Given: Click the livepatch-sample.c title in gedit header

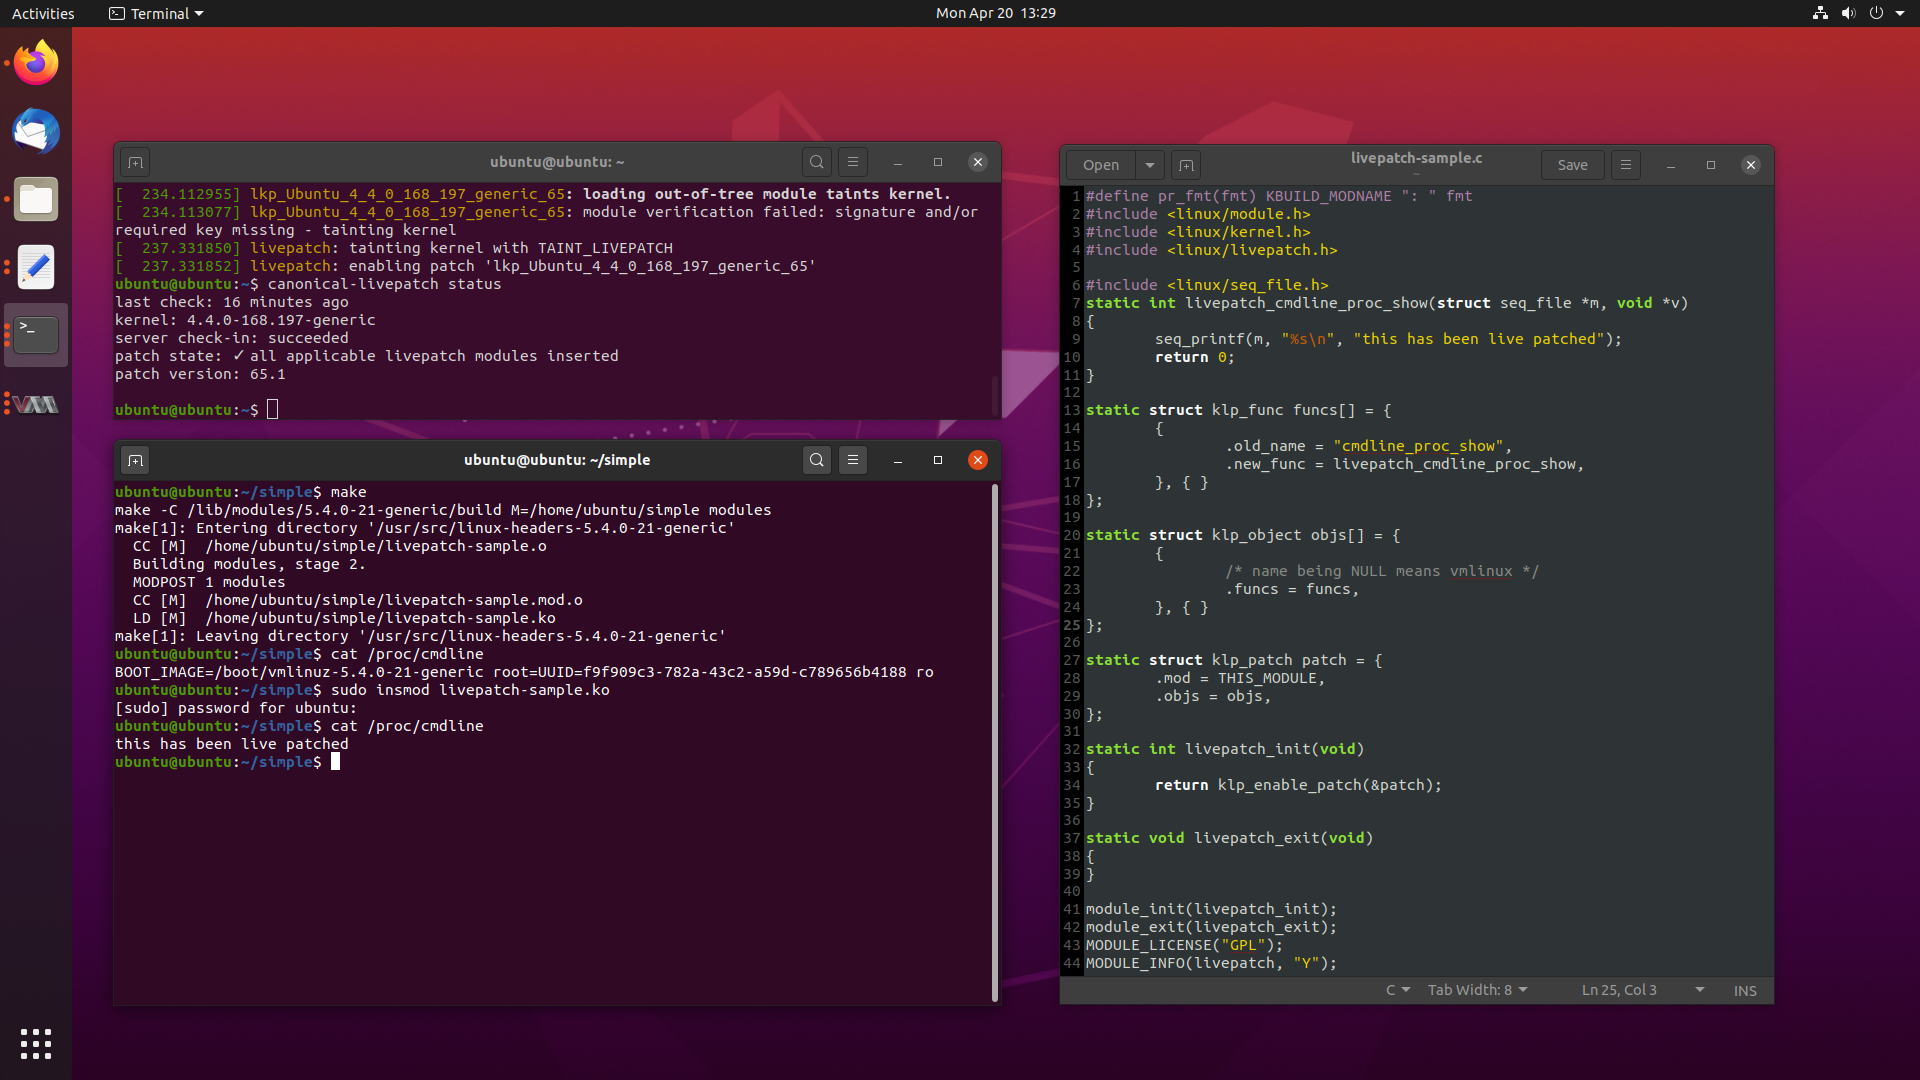Looking at the screenshot, I should [x=1416, y=158].
